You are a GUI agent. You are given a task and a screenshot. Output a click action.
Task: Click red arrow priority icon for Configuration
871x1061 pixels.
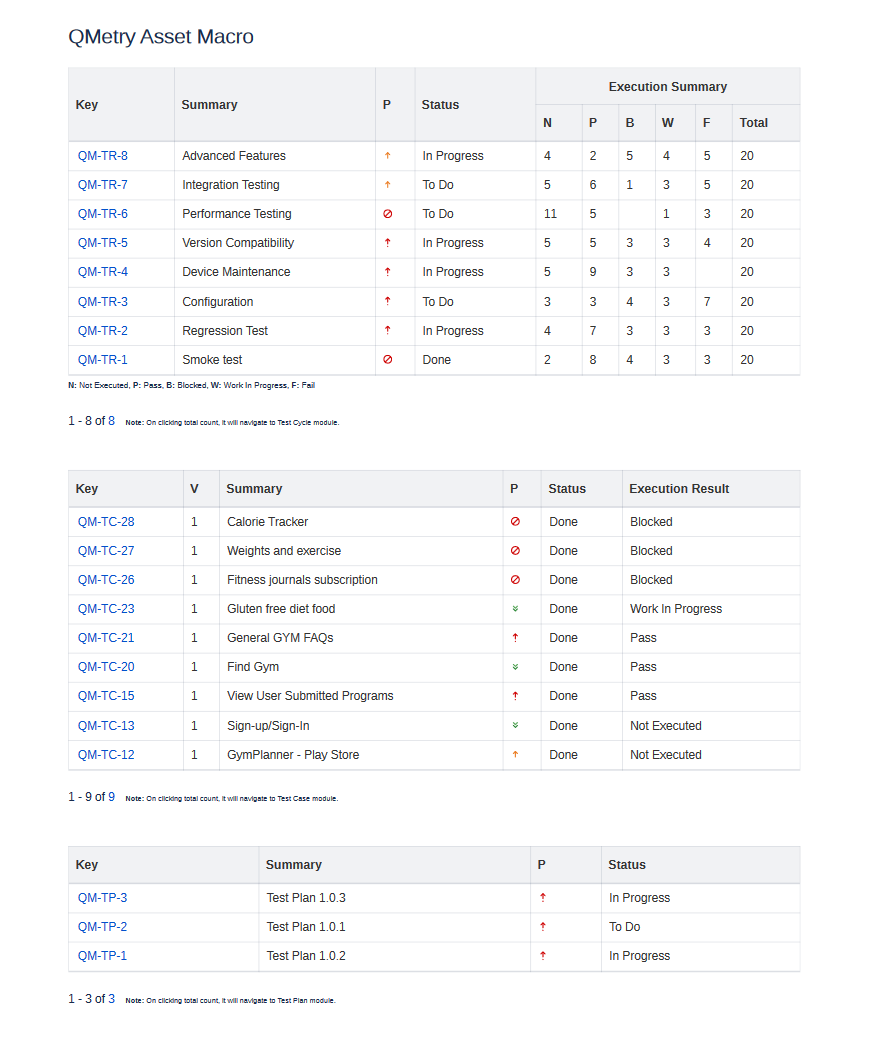click(387, 301)
